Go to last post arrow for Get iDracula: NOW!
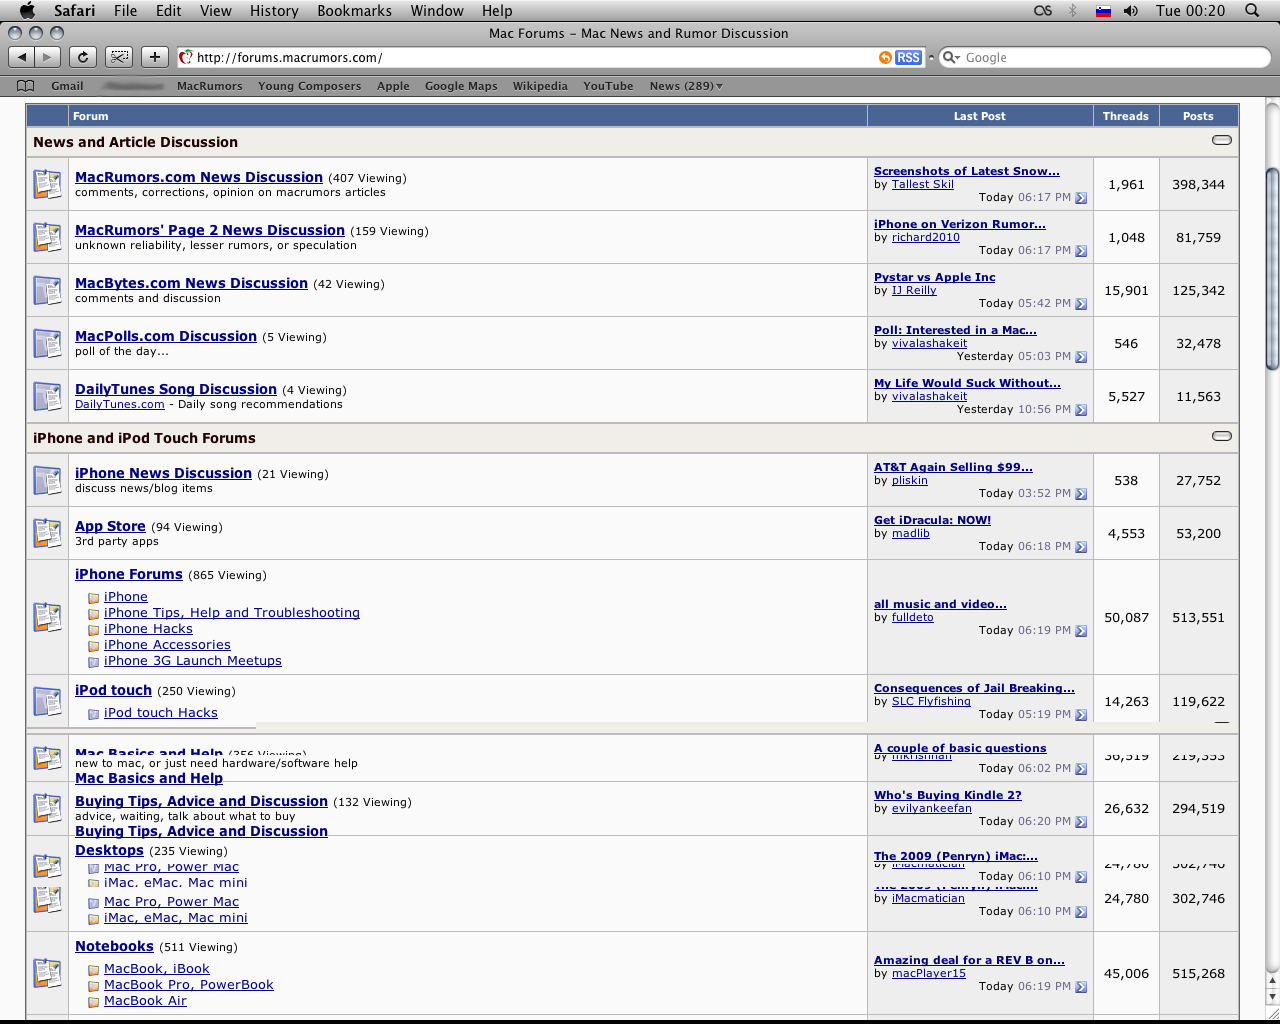Screen dimensions: 1280x1024 pyautogui.click(x=1081, y=547)
